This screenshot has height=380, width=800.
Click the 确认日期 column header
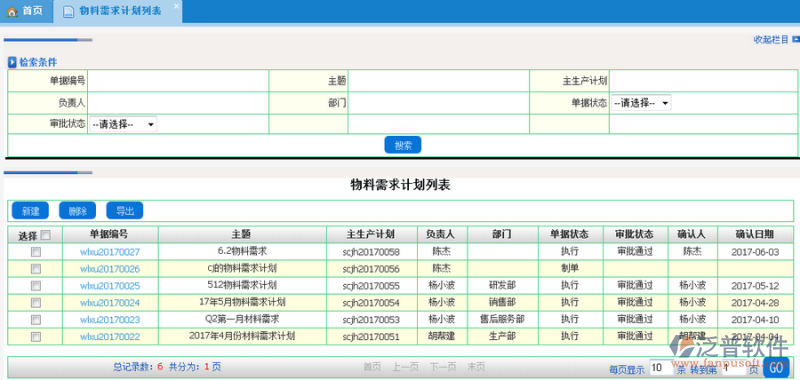(x=755, y=235)
